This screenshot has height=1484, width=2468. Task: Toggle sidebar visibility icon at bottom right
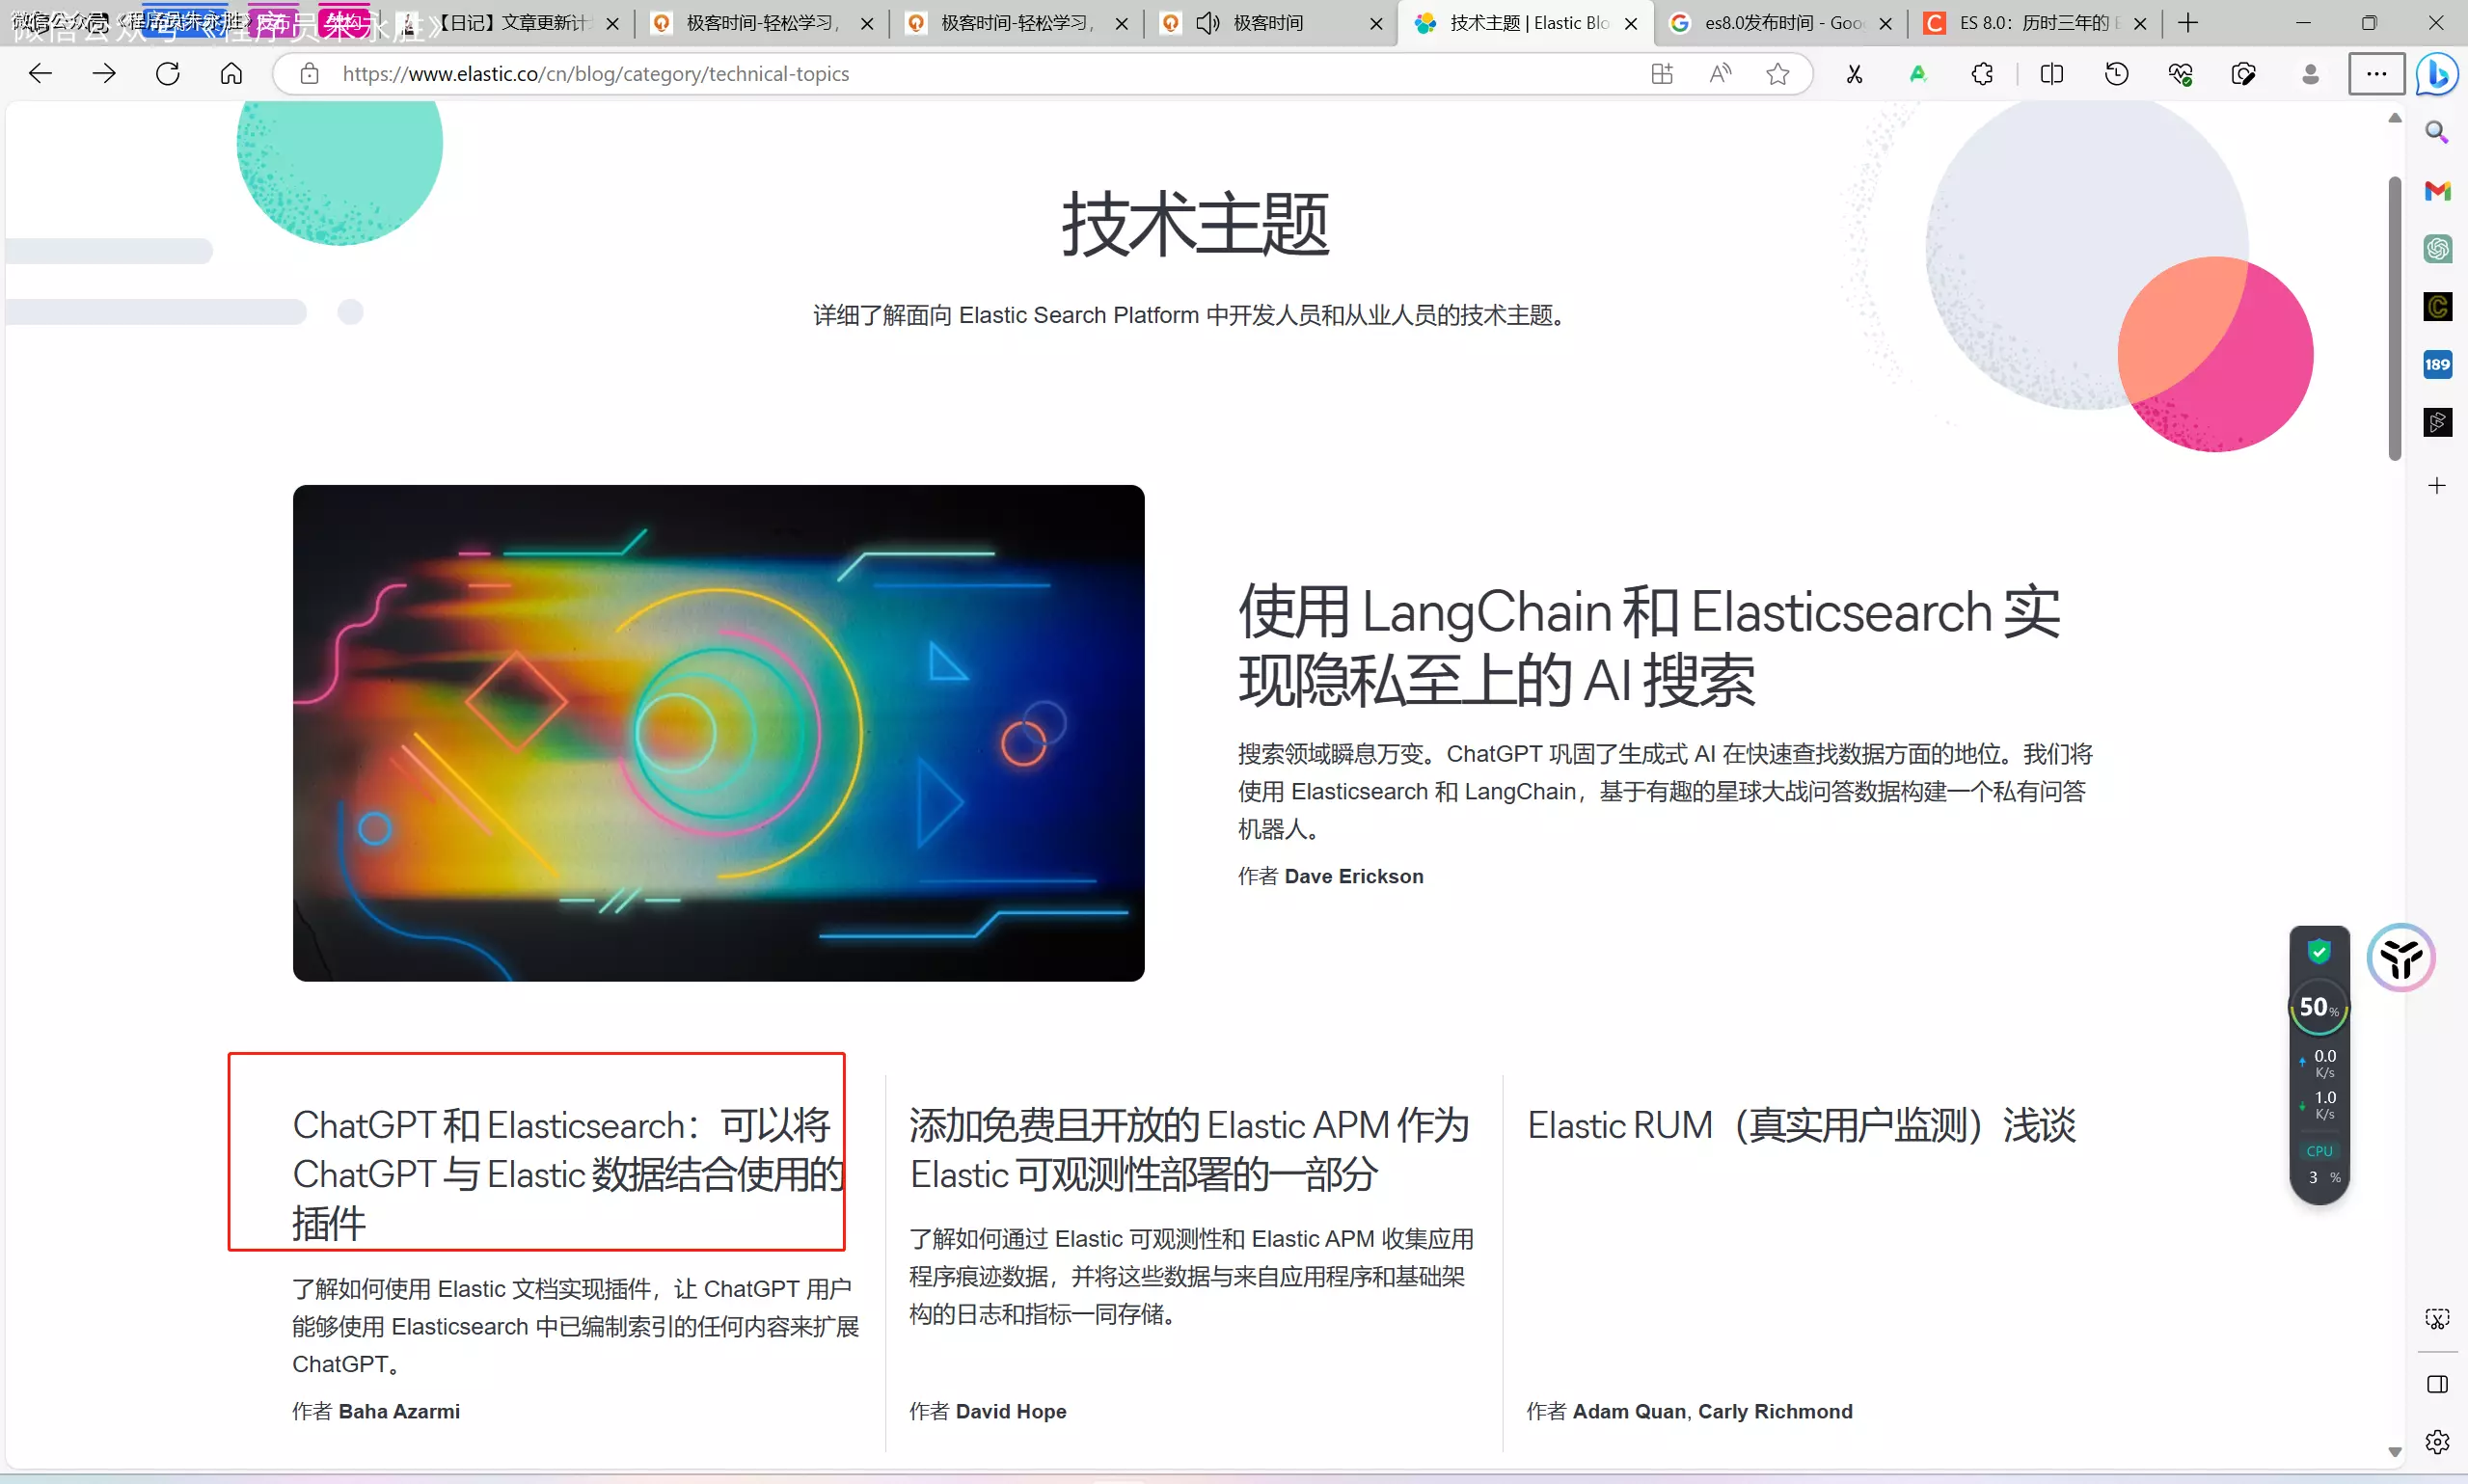pos(2437,1384)
